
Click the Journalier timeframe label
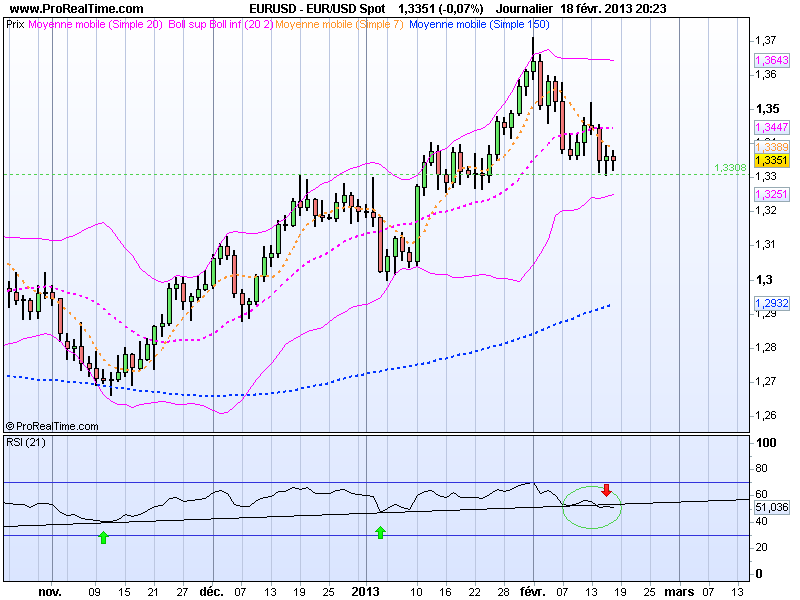tap(524, 9)
